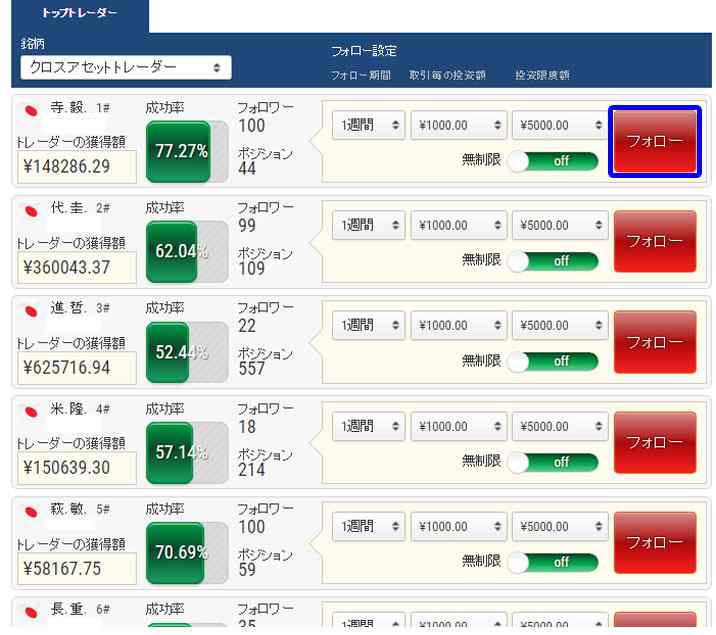Open the クロスアセットトレーダー 銘柄 dropdown
Image resolution: width=716 pixels, height=635 pixels.
point(126,68)
